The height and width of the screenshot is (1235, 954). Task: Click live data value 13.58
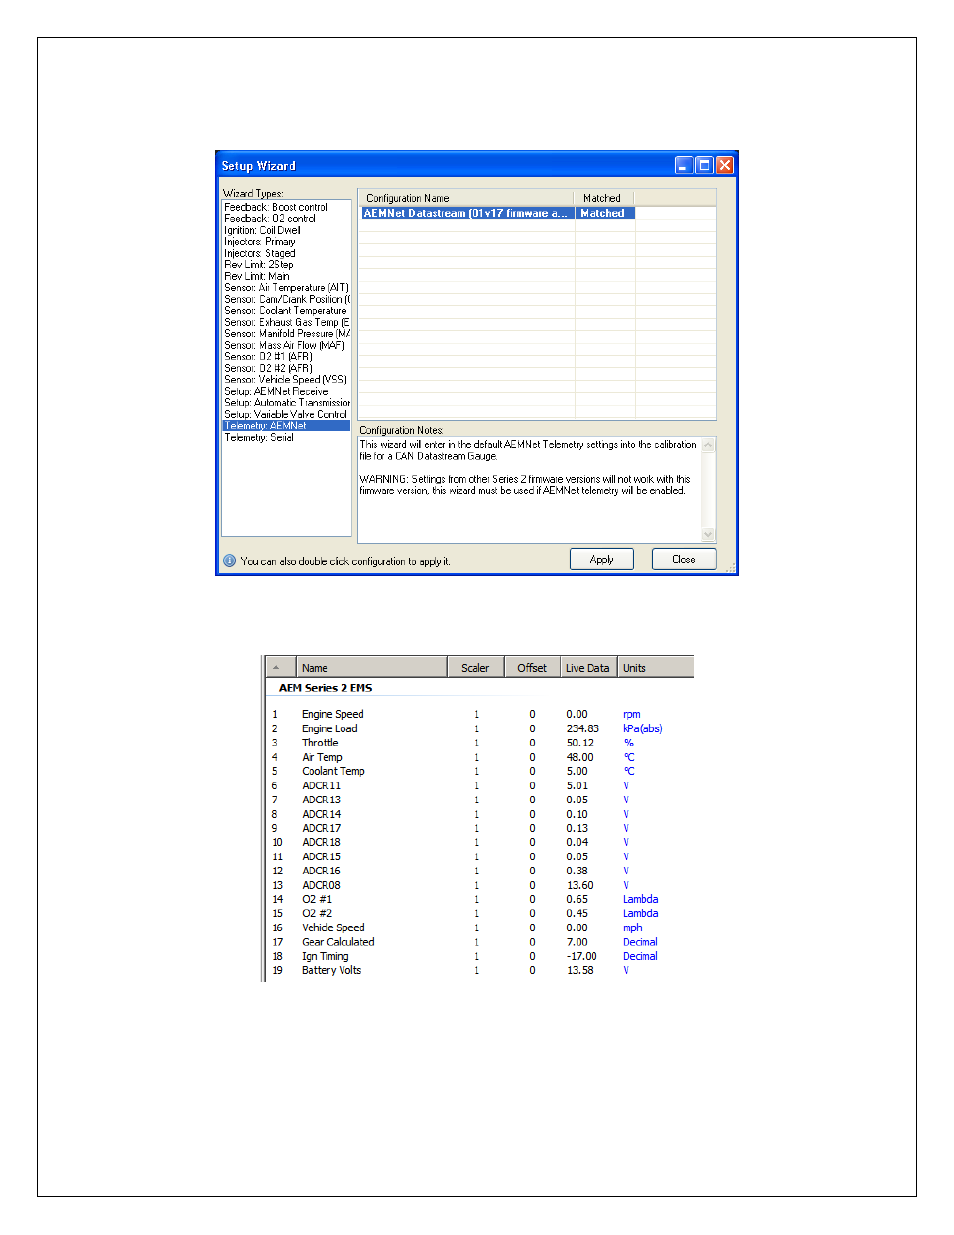point(580,970)
